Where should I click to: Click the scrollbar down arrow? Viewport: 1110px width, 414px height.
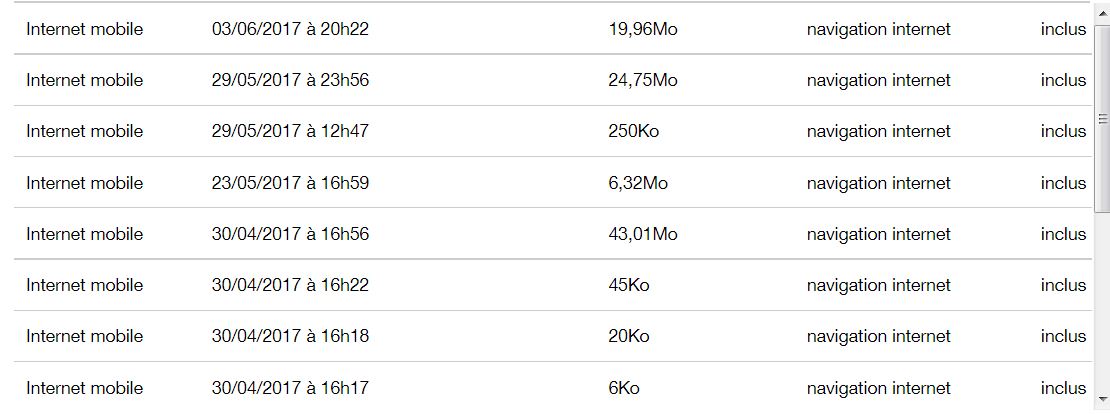(1102, 405)
